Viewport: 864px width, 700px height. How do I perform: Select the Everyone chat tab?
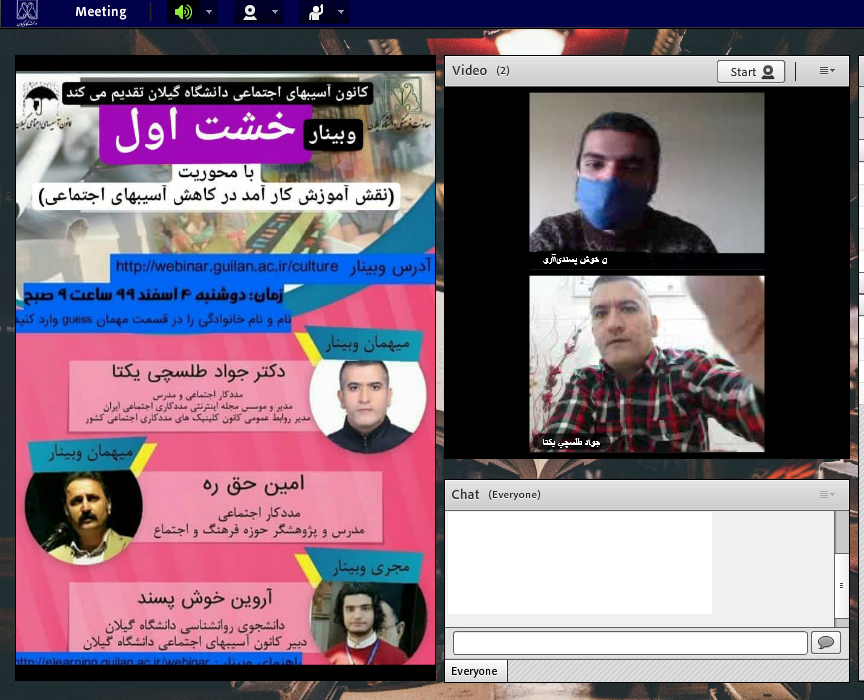point(474,671)
